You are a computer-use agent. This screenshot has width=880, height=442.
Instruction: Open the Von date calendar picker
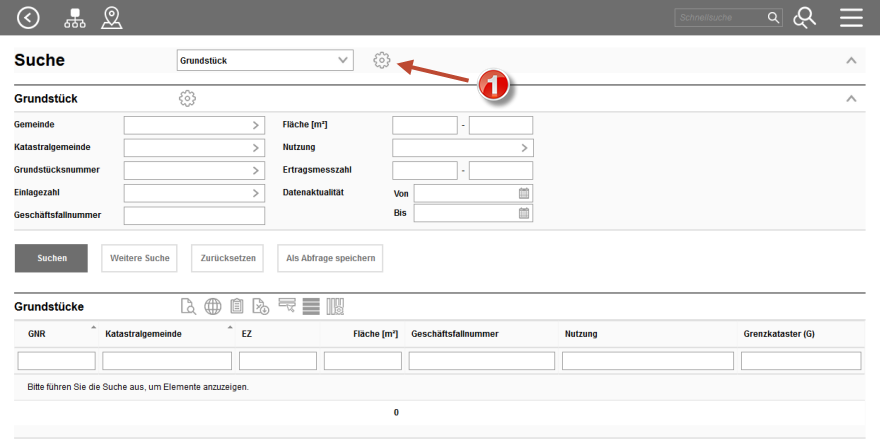pyautogui.click(x=524, y=193)
